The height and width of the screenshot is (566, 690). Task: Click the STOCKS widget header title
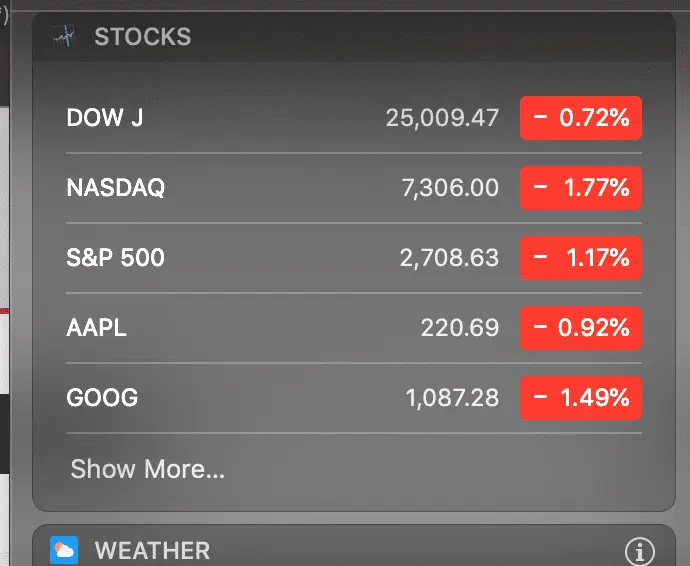coord(142,38)
